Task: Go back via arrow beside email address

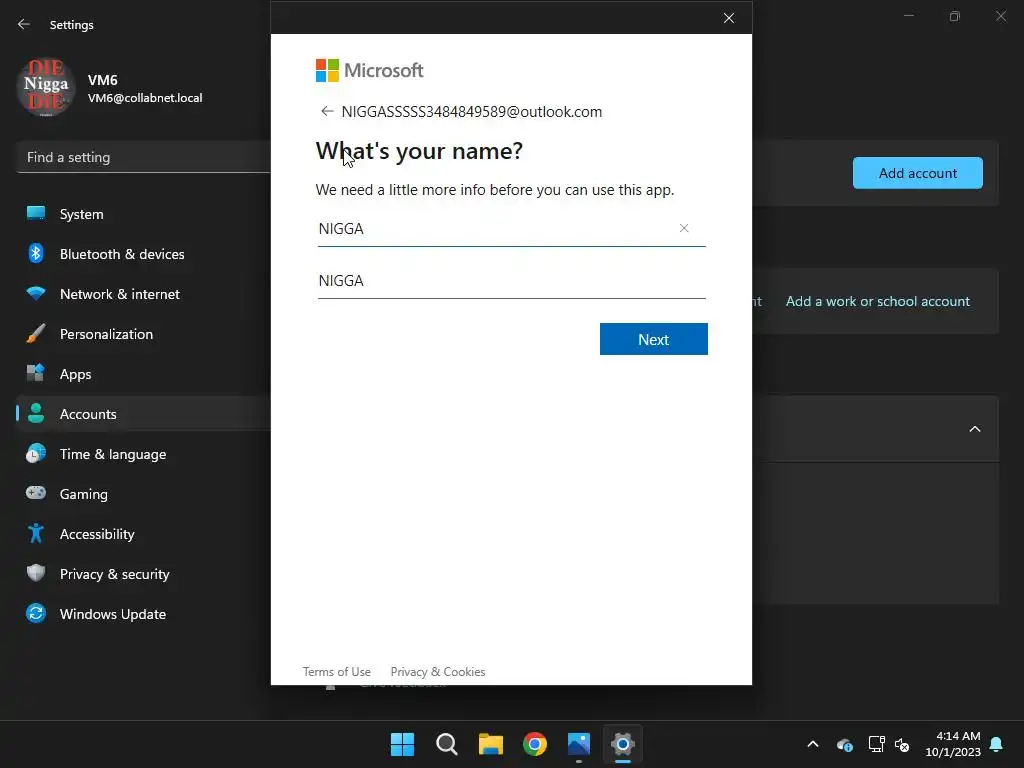Action: (327, 111)
